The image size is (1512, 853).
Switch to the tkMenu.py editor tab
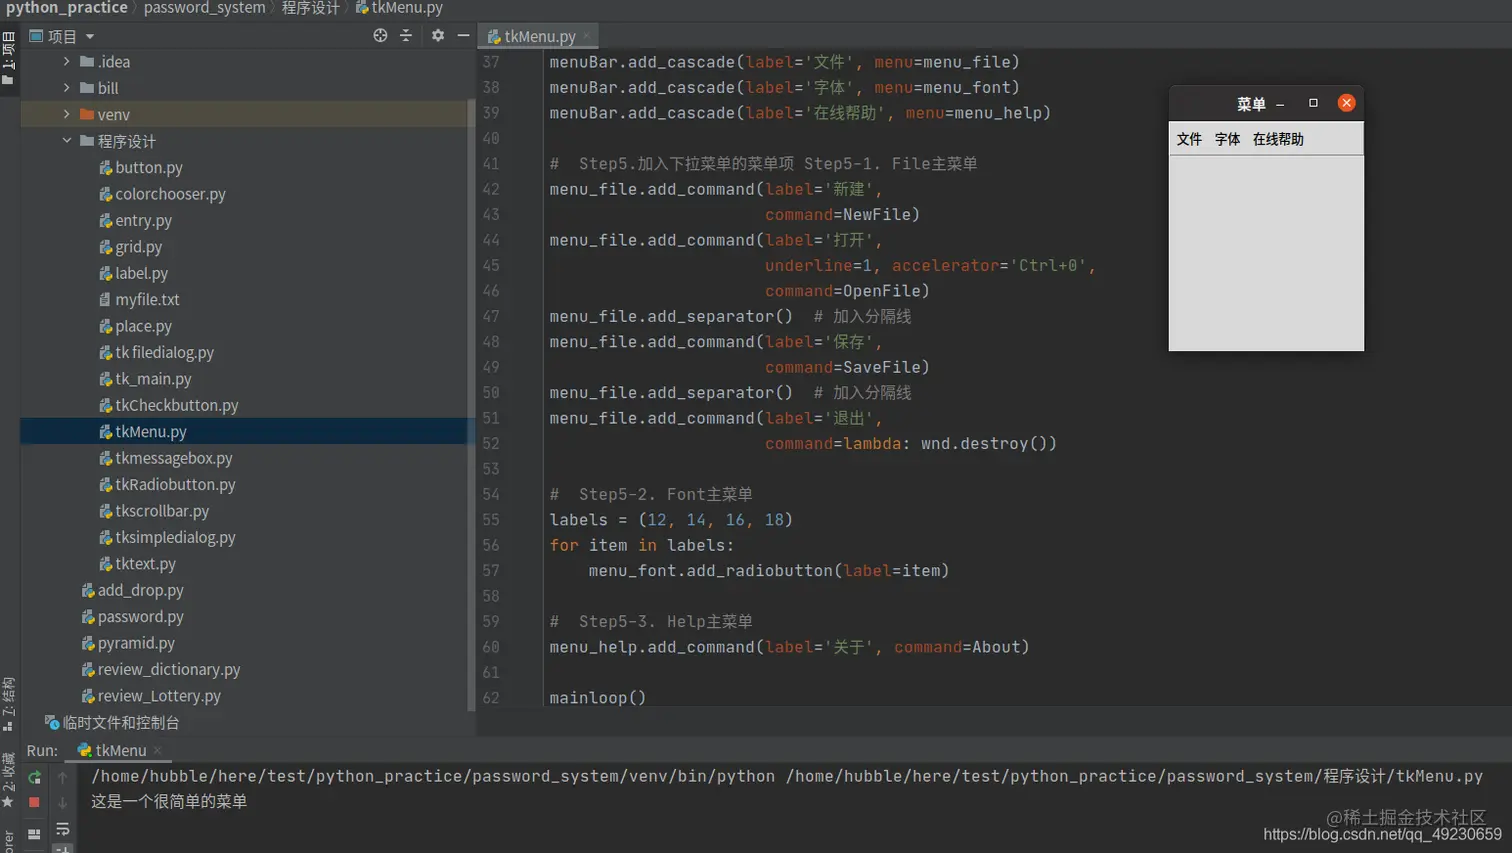pos(539,36)
